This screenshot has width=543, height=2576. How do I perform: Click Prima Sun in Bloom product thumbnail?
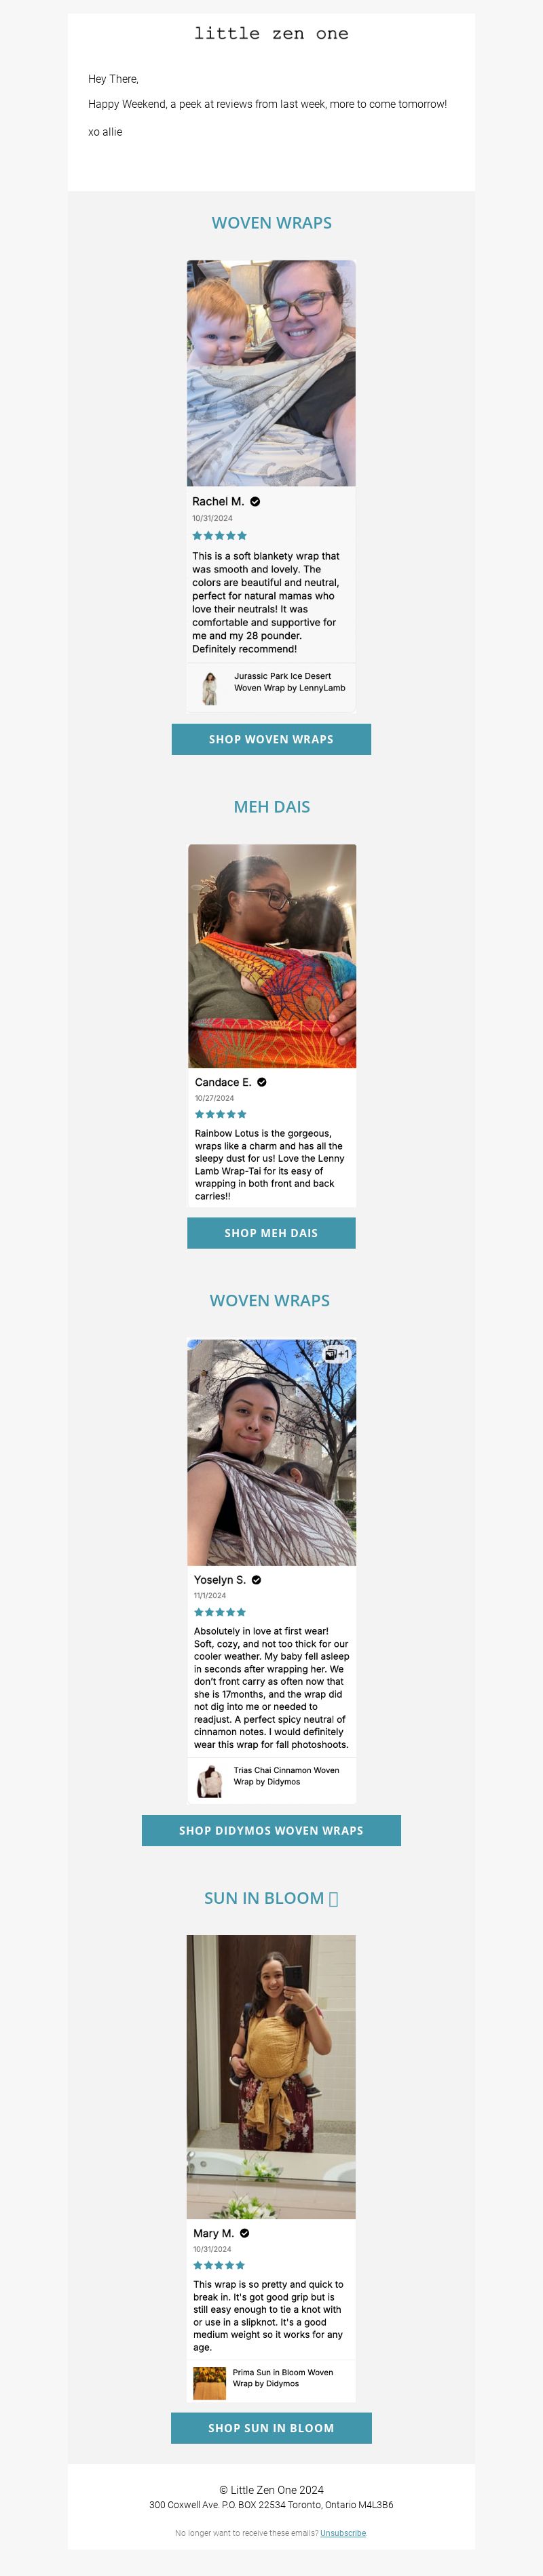click(210, 2383)
